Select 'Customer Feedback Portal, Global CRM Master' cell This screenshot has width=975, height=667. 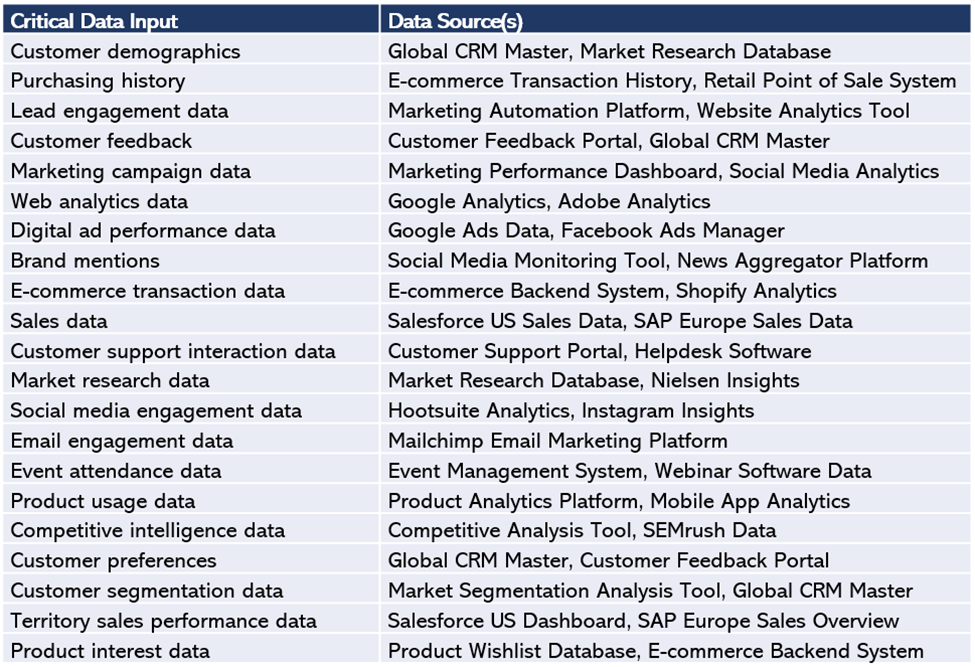point(608,141)
